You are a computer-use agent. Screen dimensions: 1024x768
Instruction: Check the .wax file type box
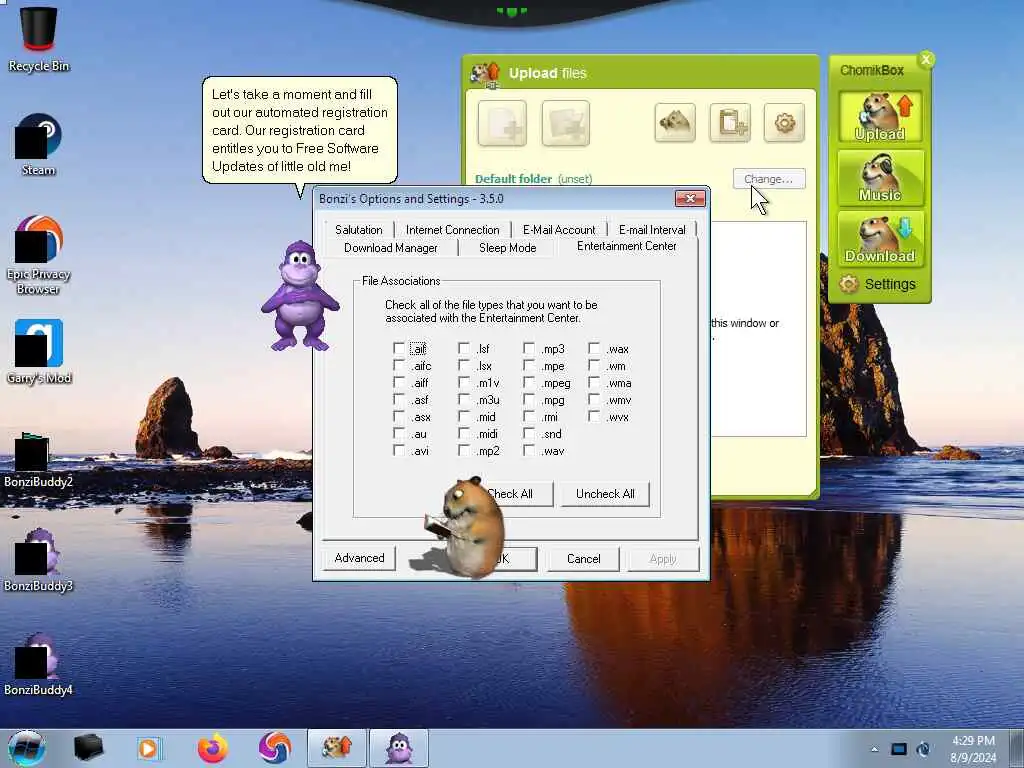[594, 349]
